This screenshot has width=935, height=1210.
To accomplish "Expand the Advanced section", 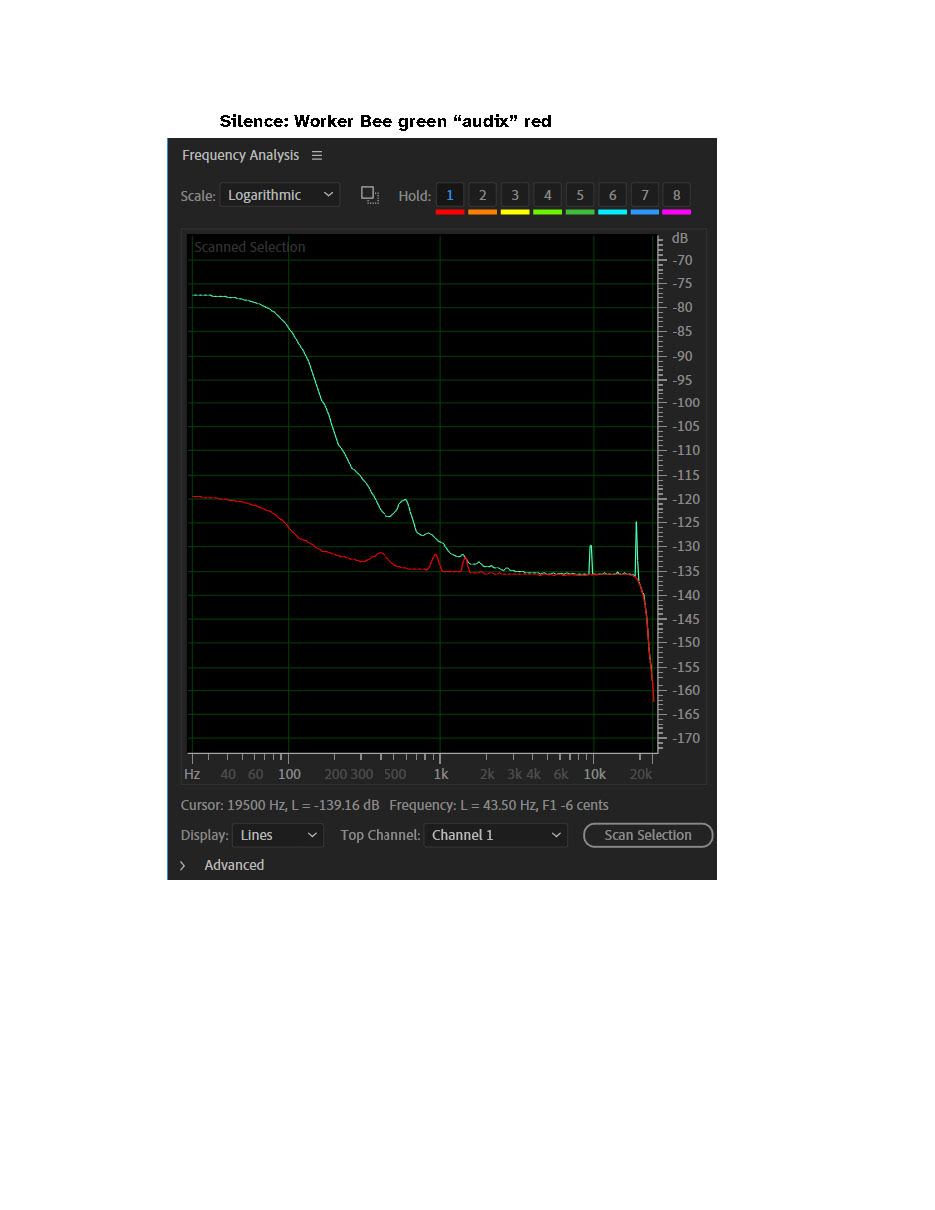I will pos(183,866).
